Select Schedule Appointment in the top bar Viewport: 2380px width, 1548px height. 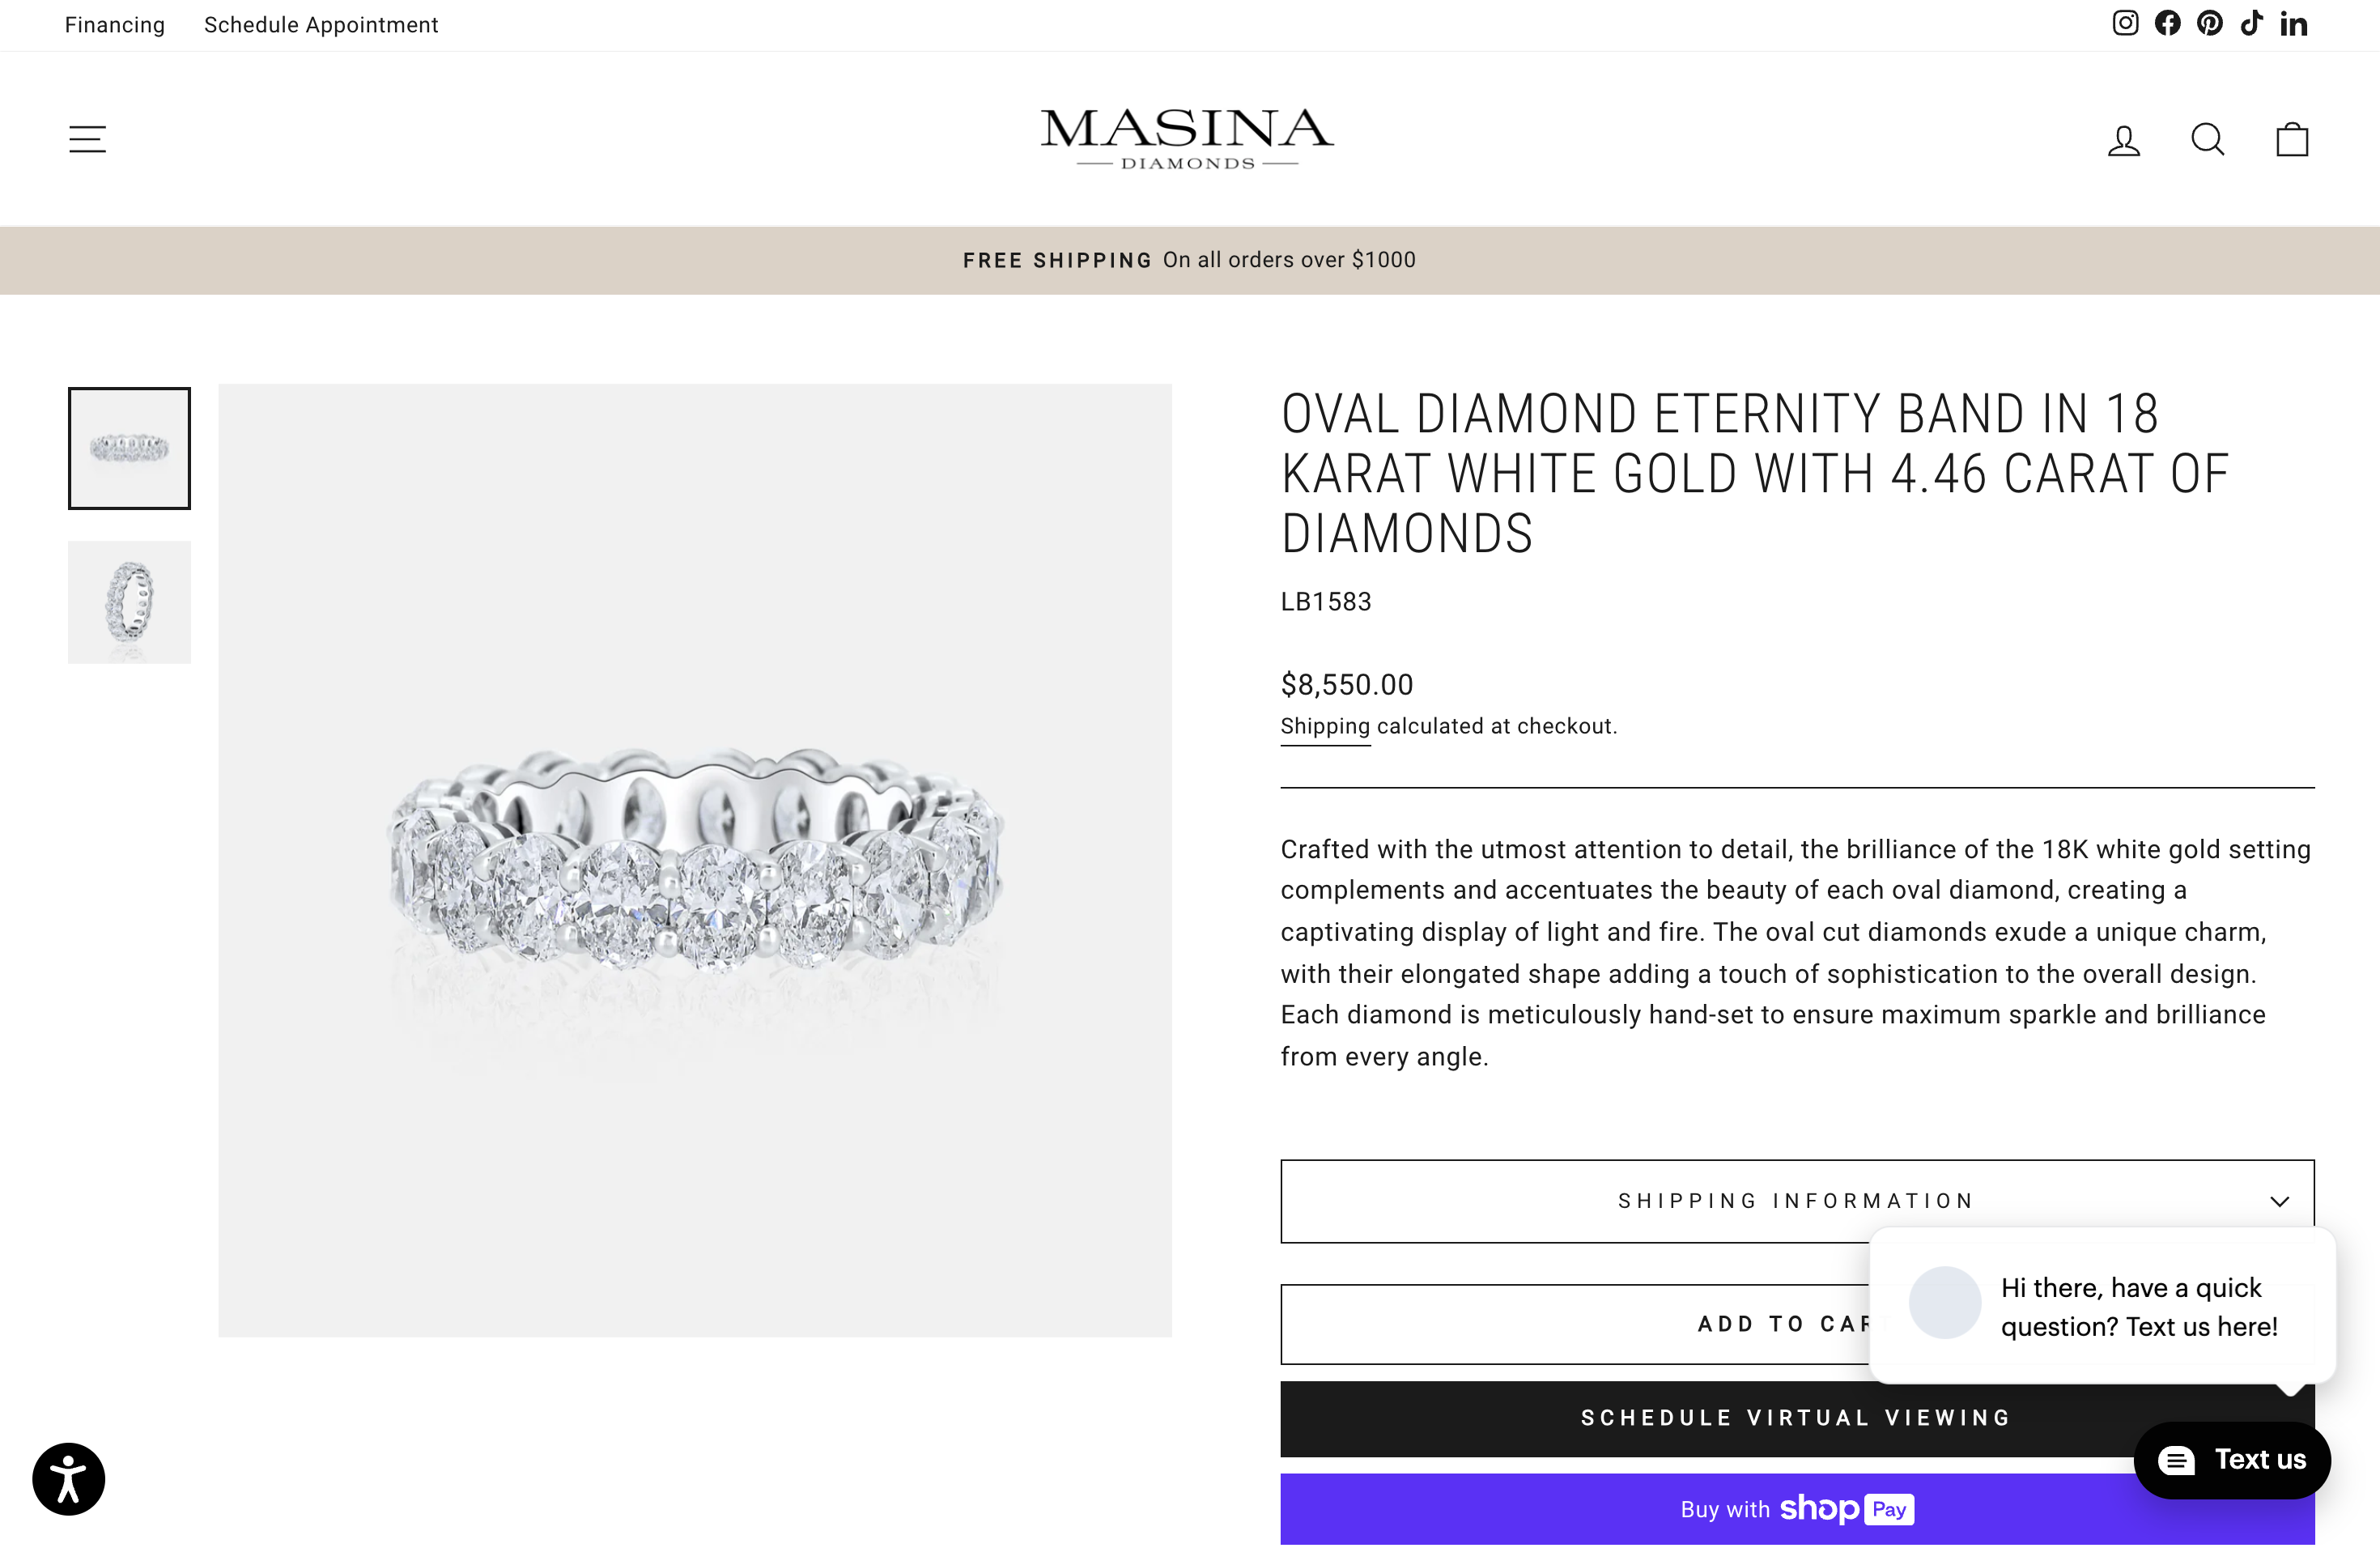[x=321, y=25]
